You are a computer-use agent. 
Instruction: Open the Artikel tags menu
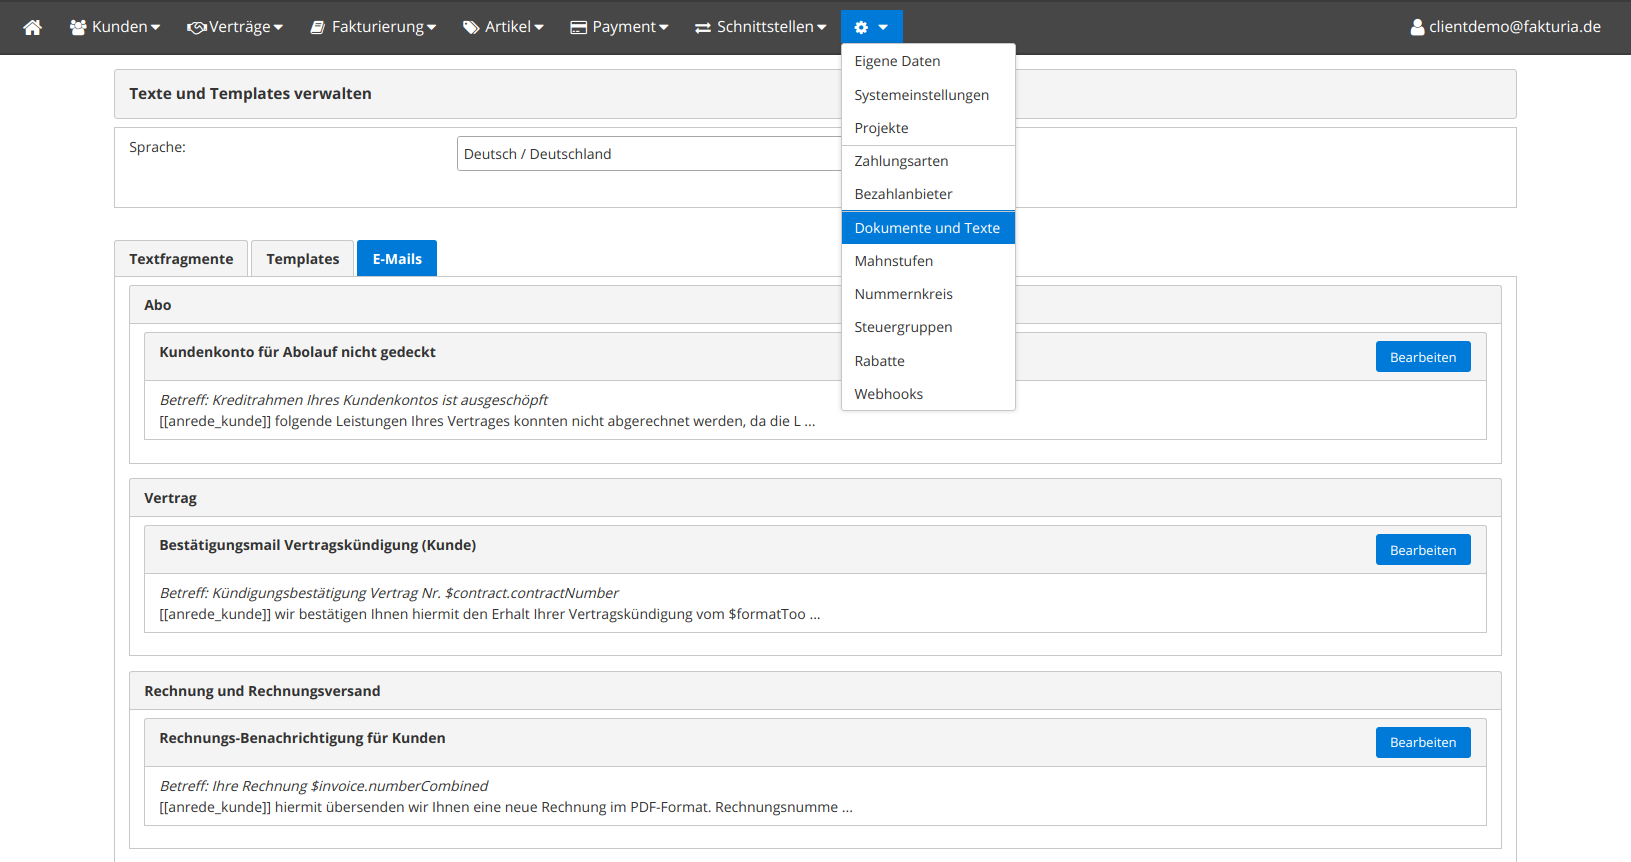pos(502,27)
